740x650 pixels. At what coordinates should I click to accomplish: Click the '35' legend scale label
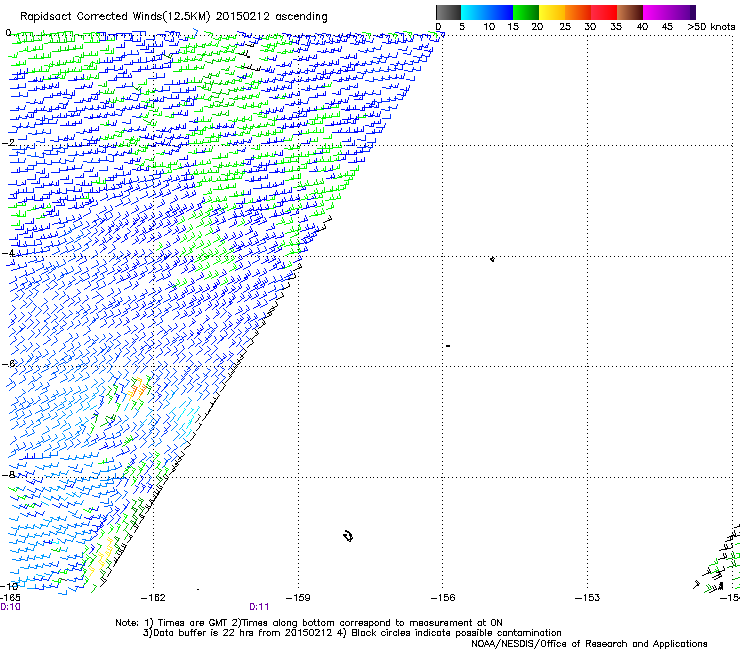point(616,27)
